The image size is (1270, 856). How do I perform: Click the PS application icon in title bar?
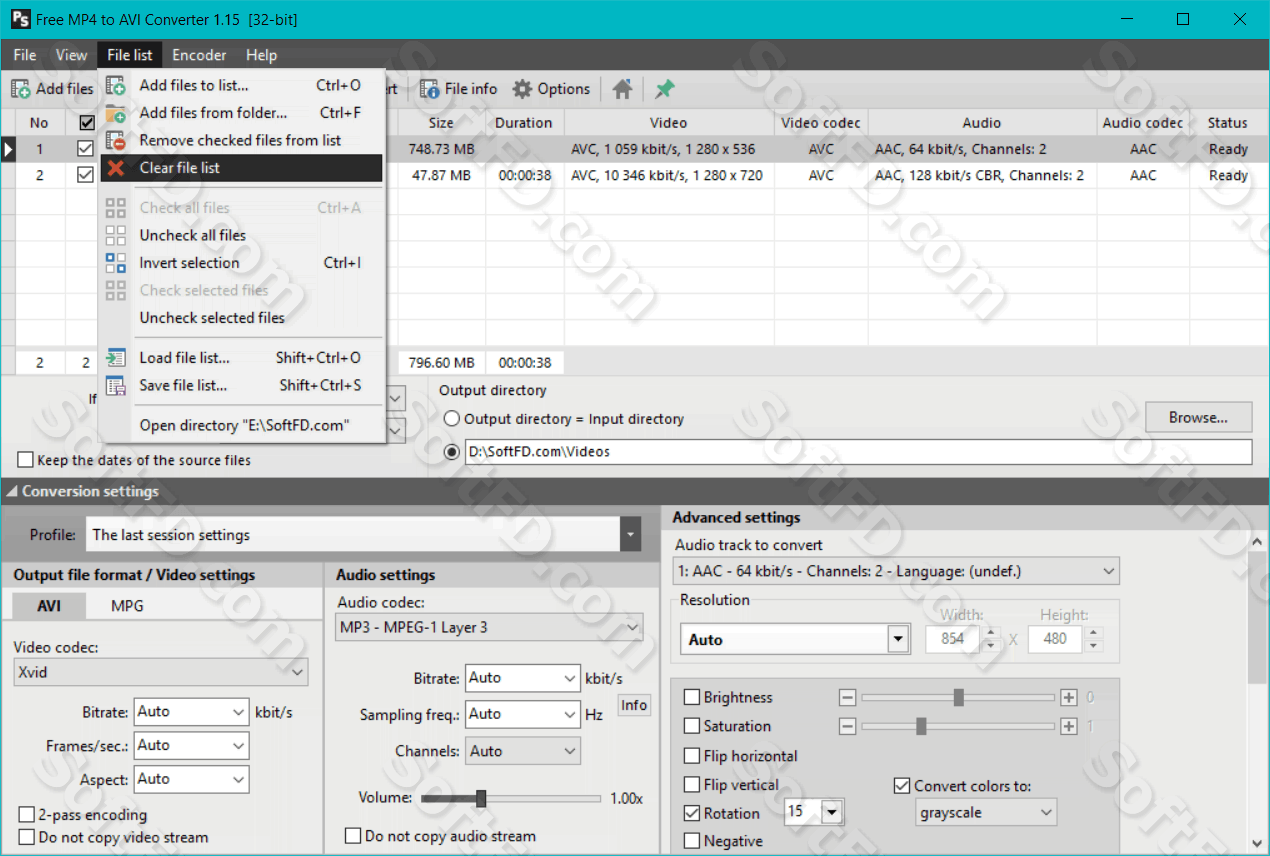point(19,19)
